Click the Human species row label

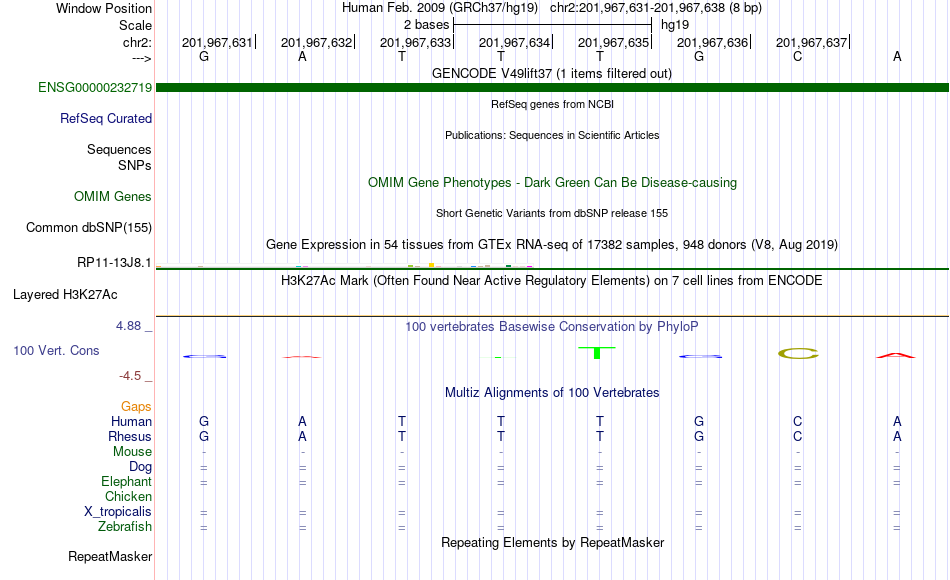click(x=131, y=421)
